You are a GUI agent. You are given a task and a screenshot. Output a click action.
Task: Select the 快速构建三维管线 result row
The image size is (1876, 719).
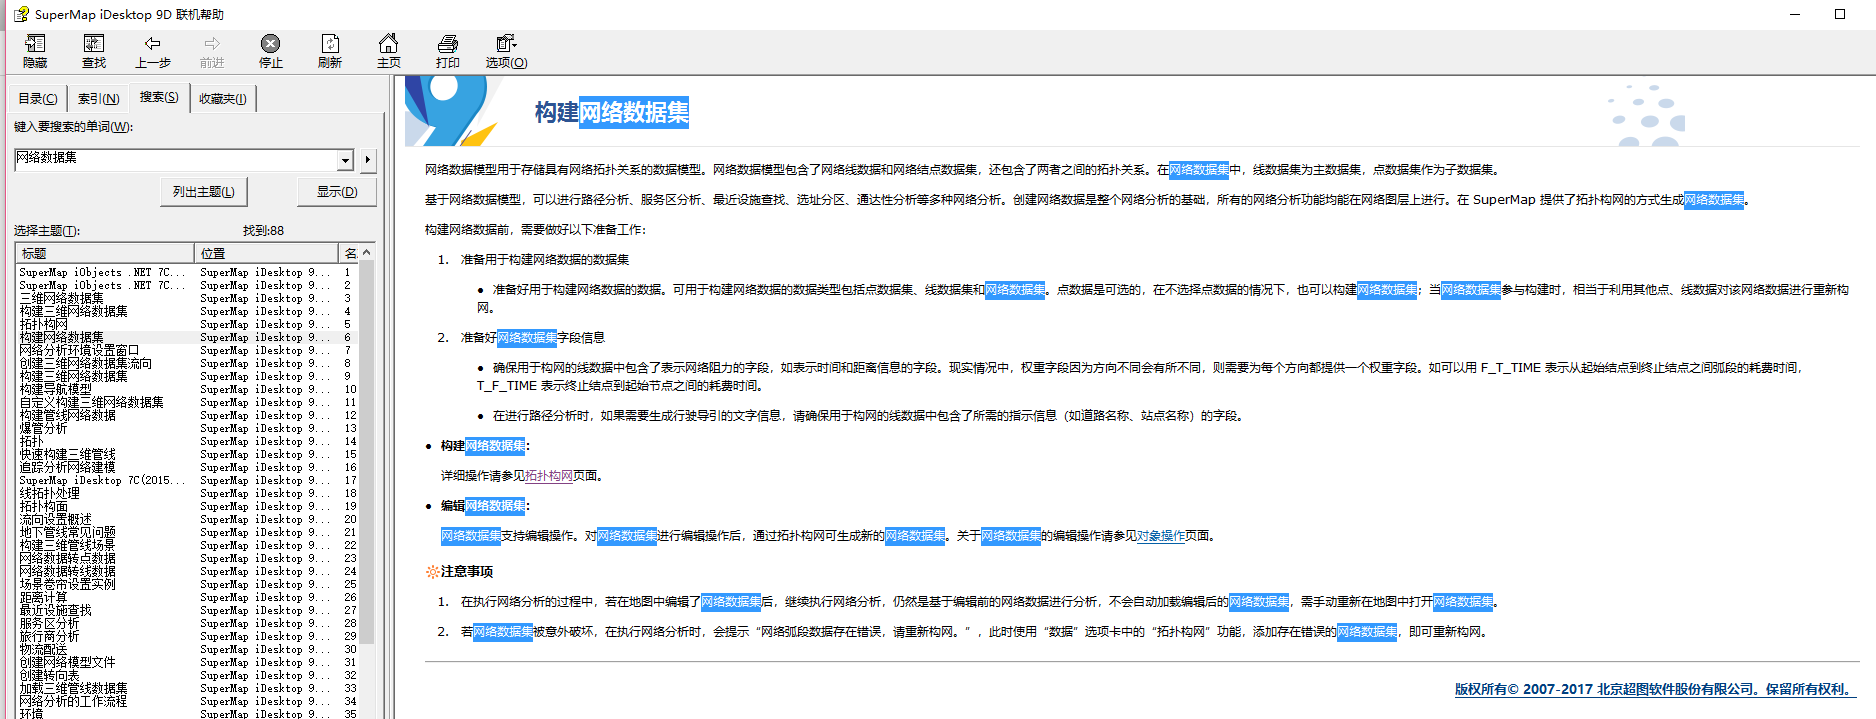[188, 454]
